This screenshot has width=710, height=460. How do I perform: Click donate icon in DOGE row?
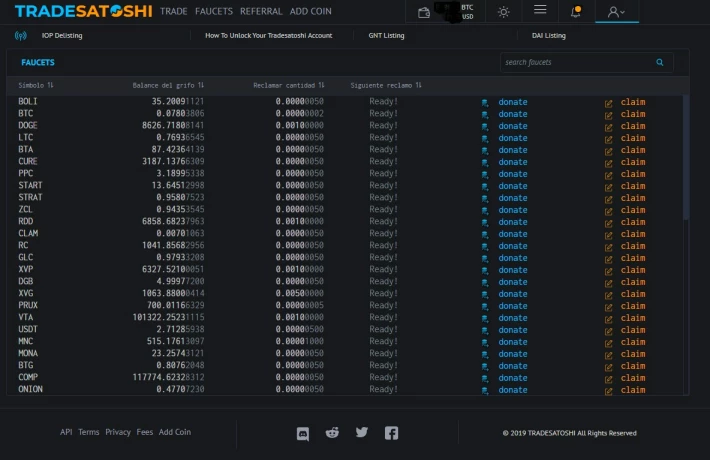[485, 127]
